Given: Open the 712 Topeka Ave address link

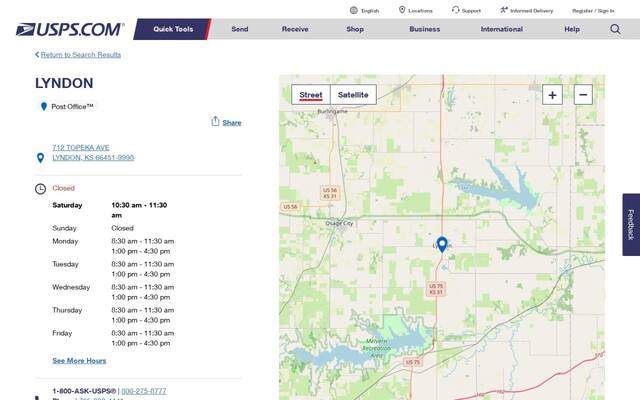Looking at the screenshot, I should (x=81, y=147).
